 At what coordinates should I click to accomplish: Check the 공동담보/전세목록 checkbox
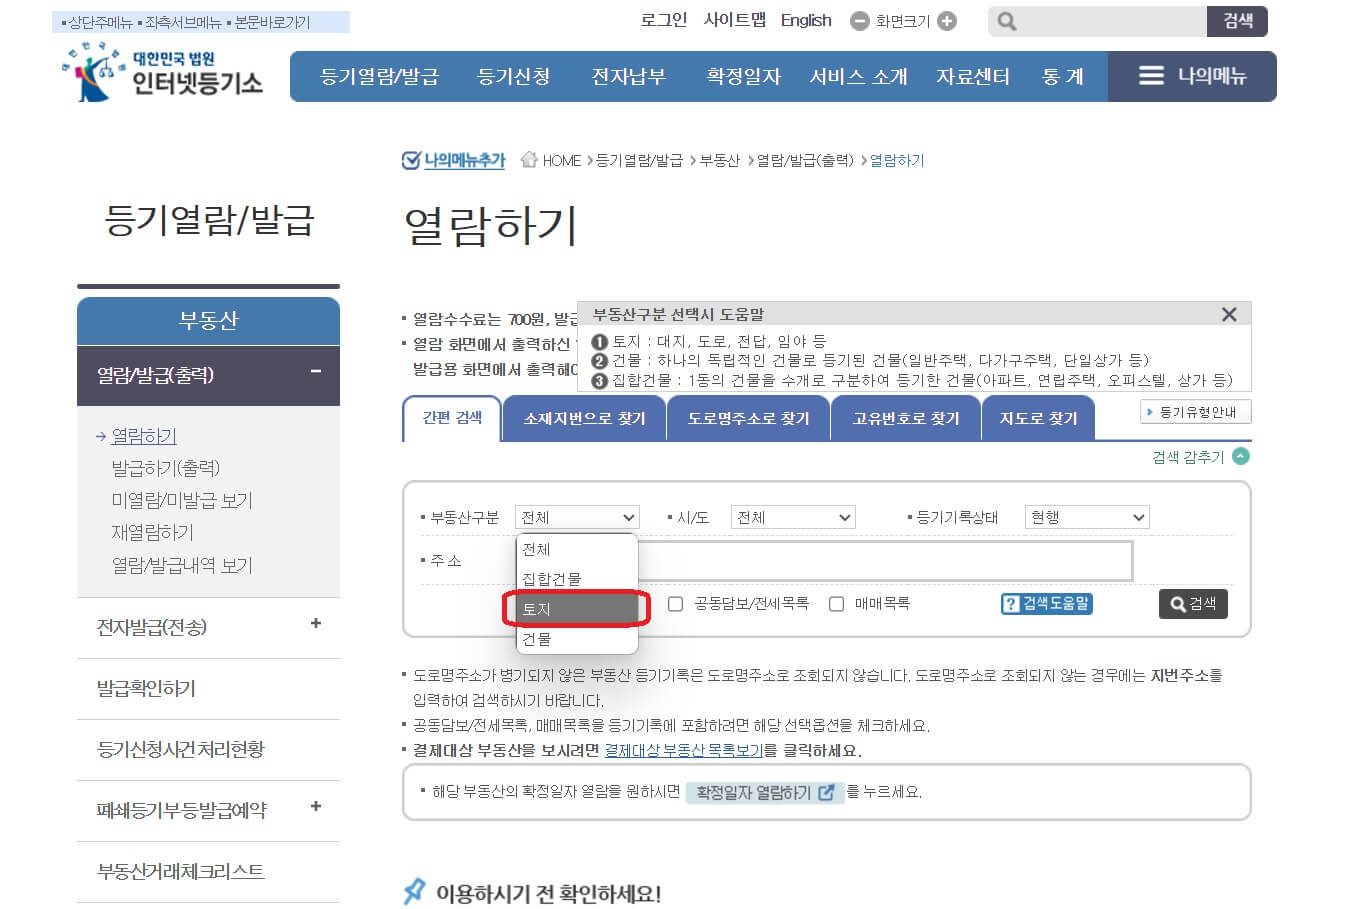click(675, 603)
